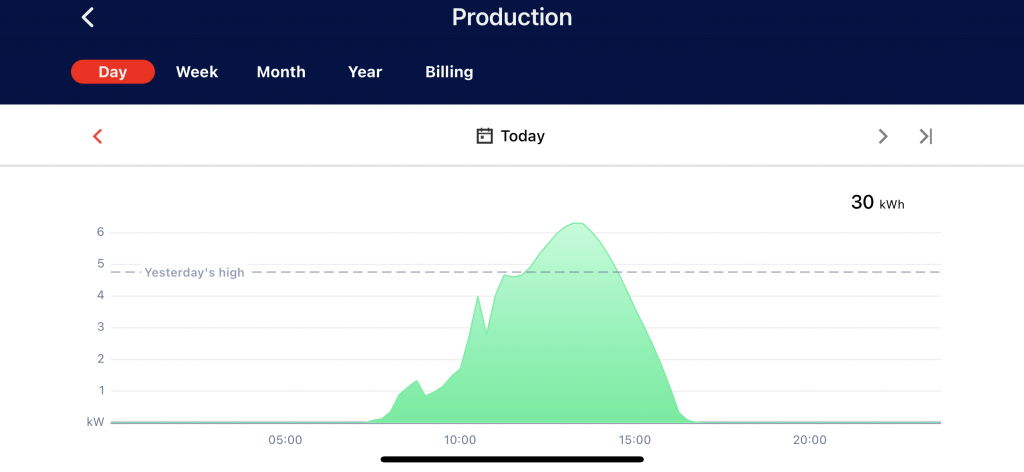Advance to next day using gray chevron
Viewport: 1024px width, 472px height.
click(882, 137)
